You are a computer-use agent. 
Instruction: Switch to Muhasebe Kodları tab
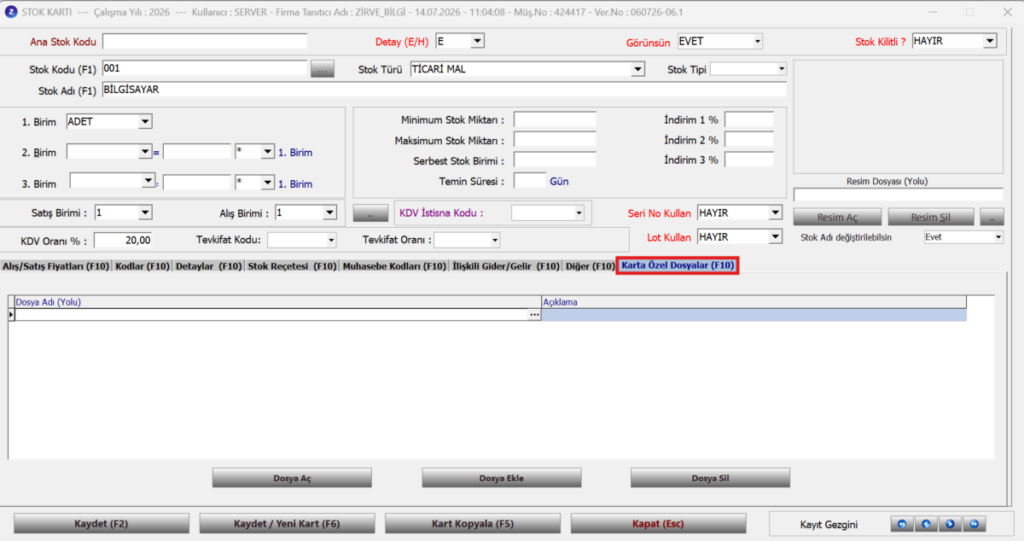click(394, 266)
